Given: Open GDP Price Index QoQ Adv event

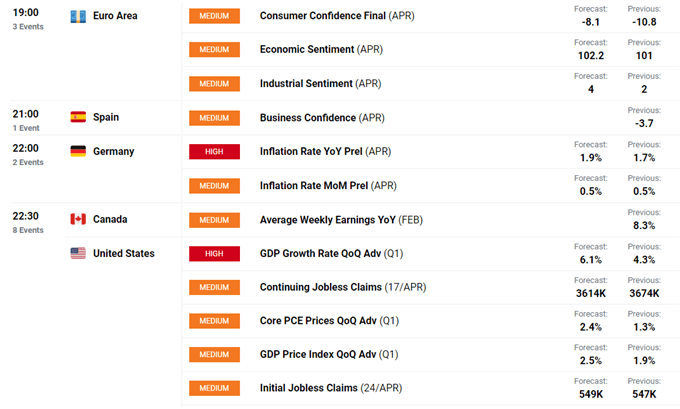Looking at the screenshot, I should (329, 354).
